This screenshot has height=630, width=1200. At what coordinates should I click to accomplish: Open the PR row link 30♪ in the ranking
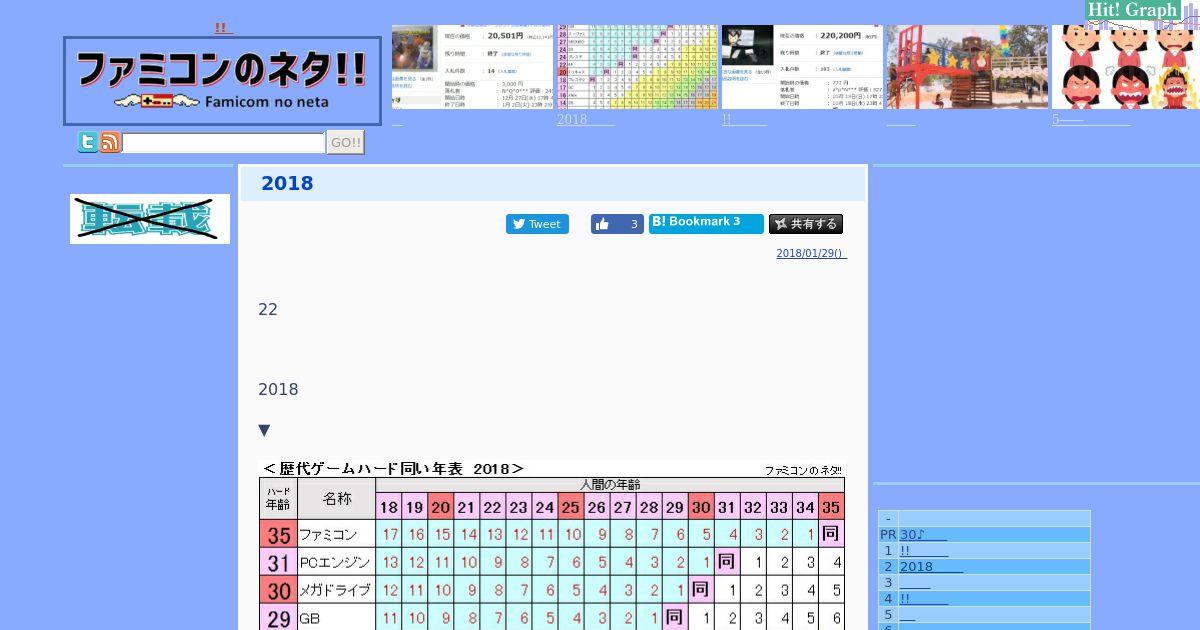click(x=923, y=535)
